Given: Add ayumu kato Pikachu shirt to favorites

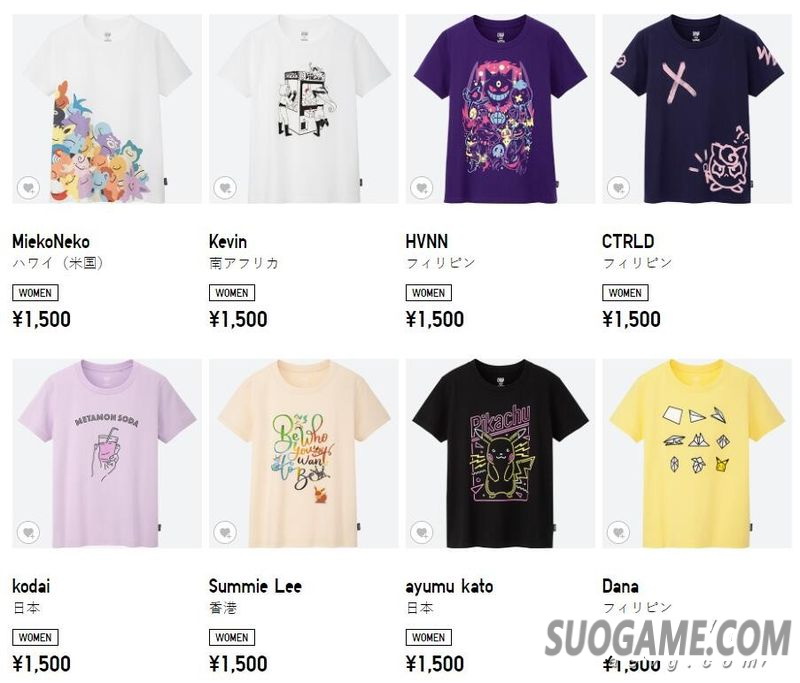Looking at the screenshot, I should (x=421, y=533).
